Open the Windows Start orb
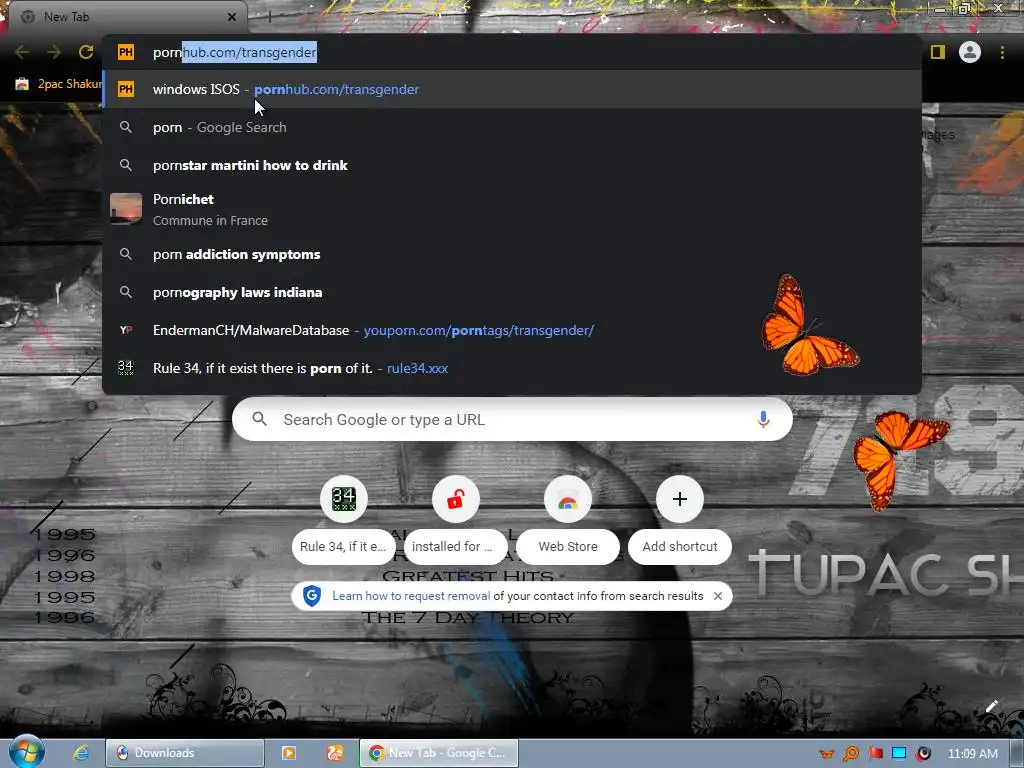 [26, 752]
